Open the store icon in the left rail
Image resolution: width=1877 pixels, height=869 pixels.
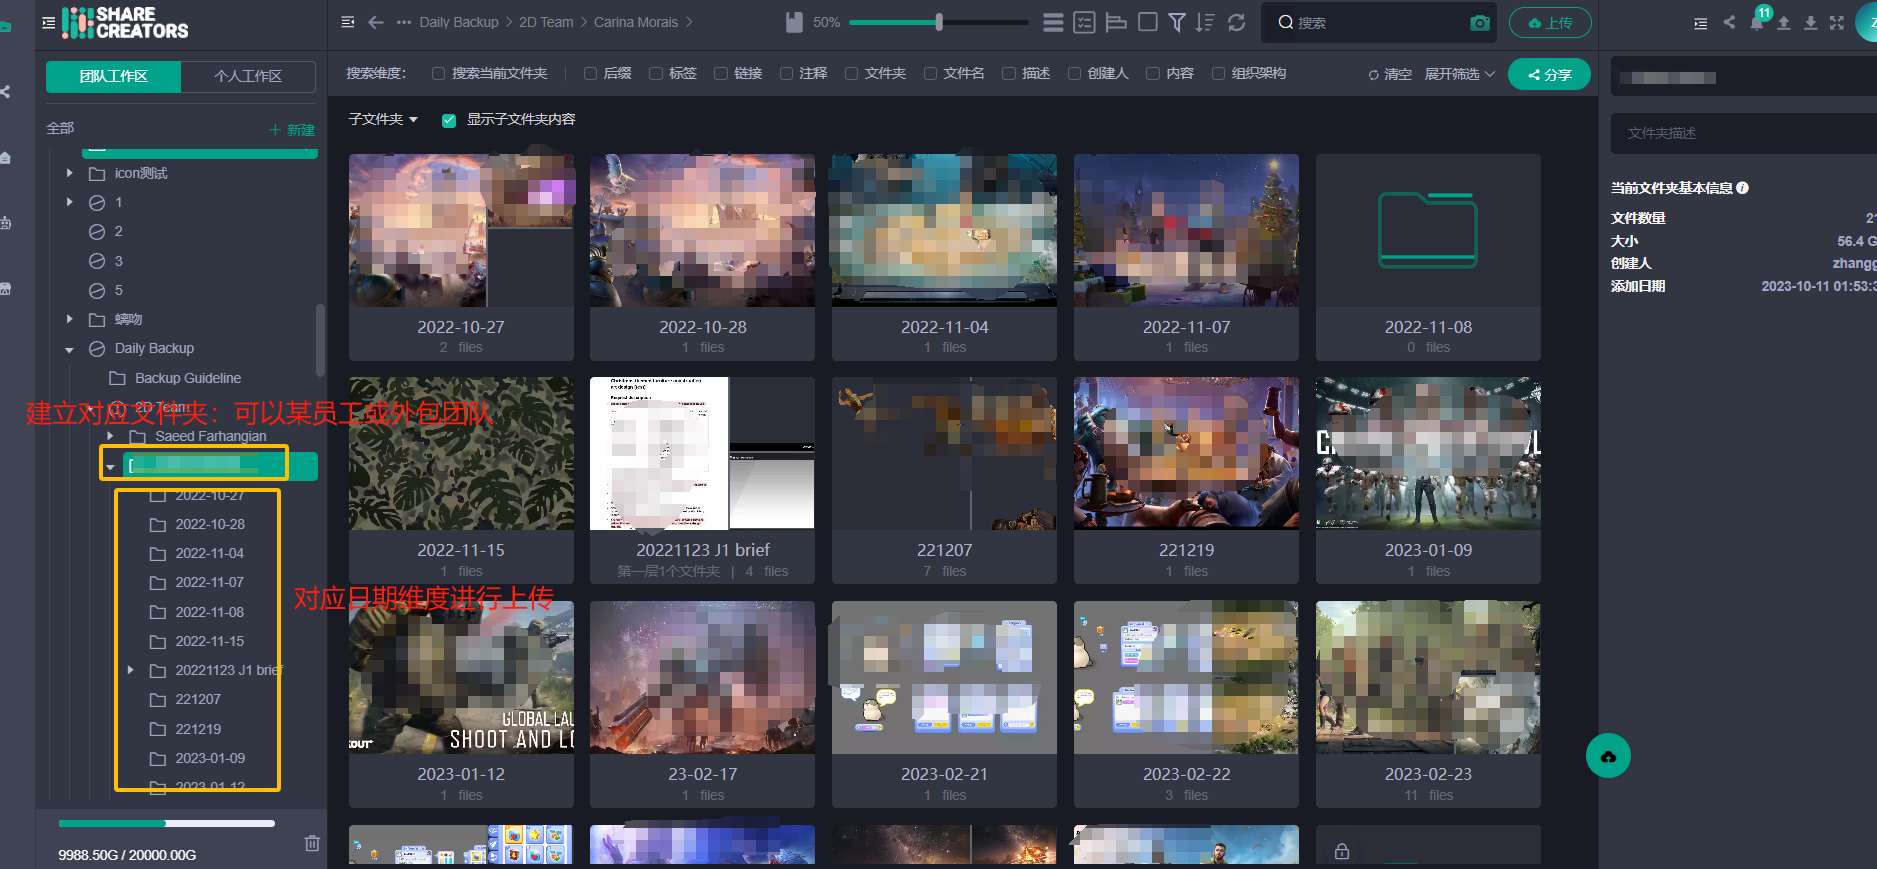coord(5,289)
